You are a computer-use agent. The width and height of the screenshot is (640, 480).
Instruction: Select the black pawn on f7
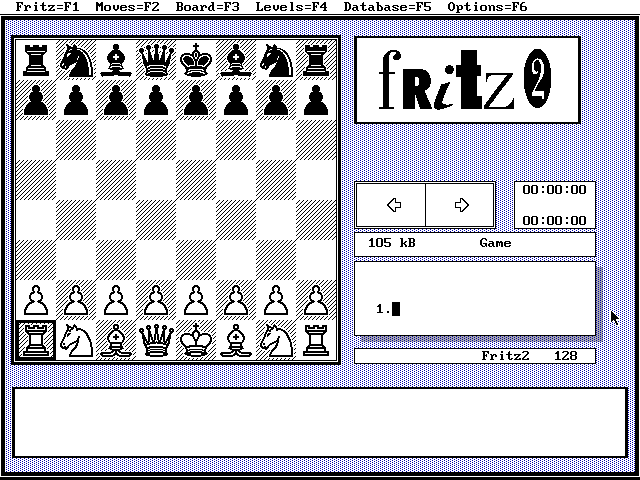[x=236, y=100]
